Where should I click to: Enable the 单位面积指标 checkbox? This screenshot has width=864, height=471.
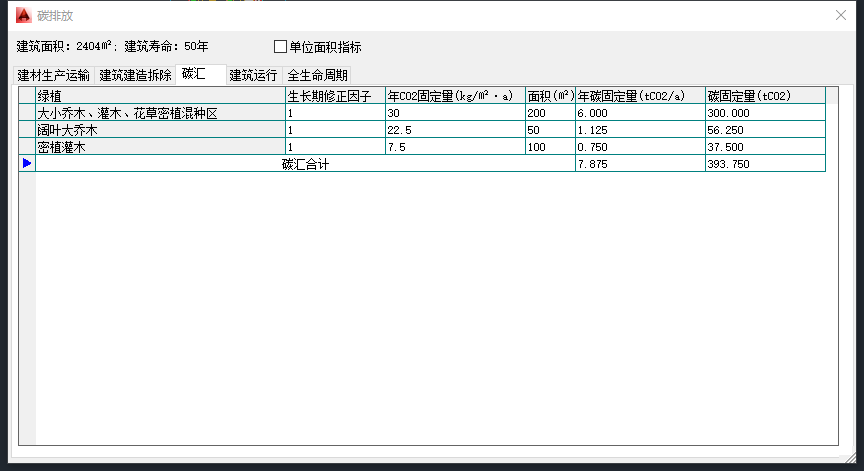point(281,47)
